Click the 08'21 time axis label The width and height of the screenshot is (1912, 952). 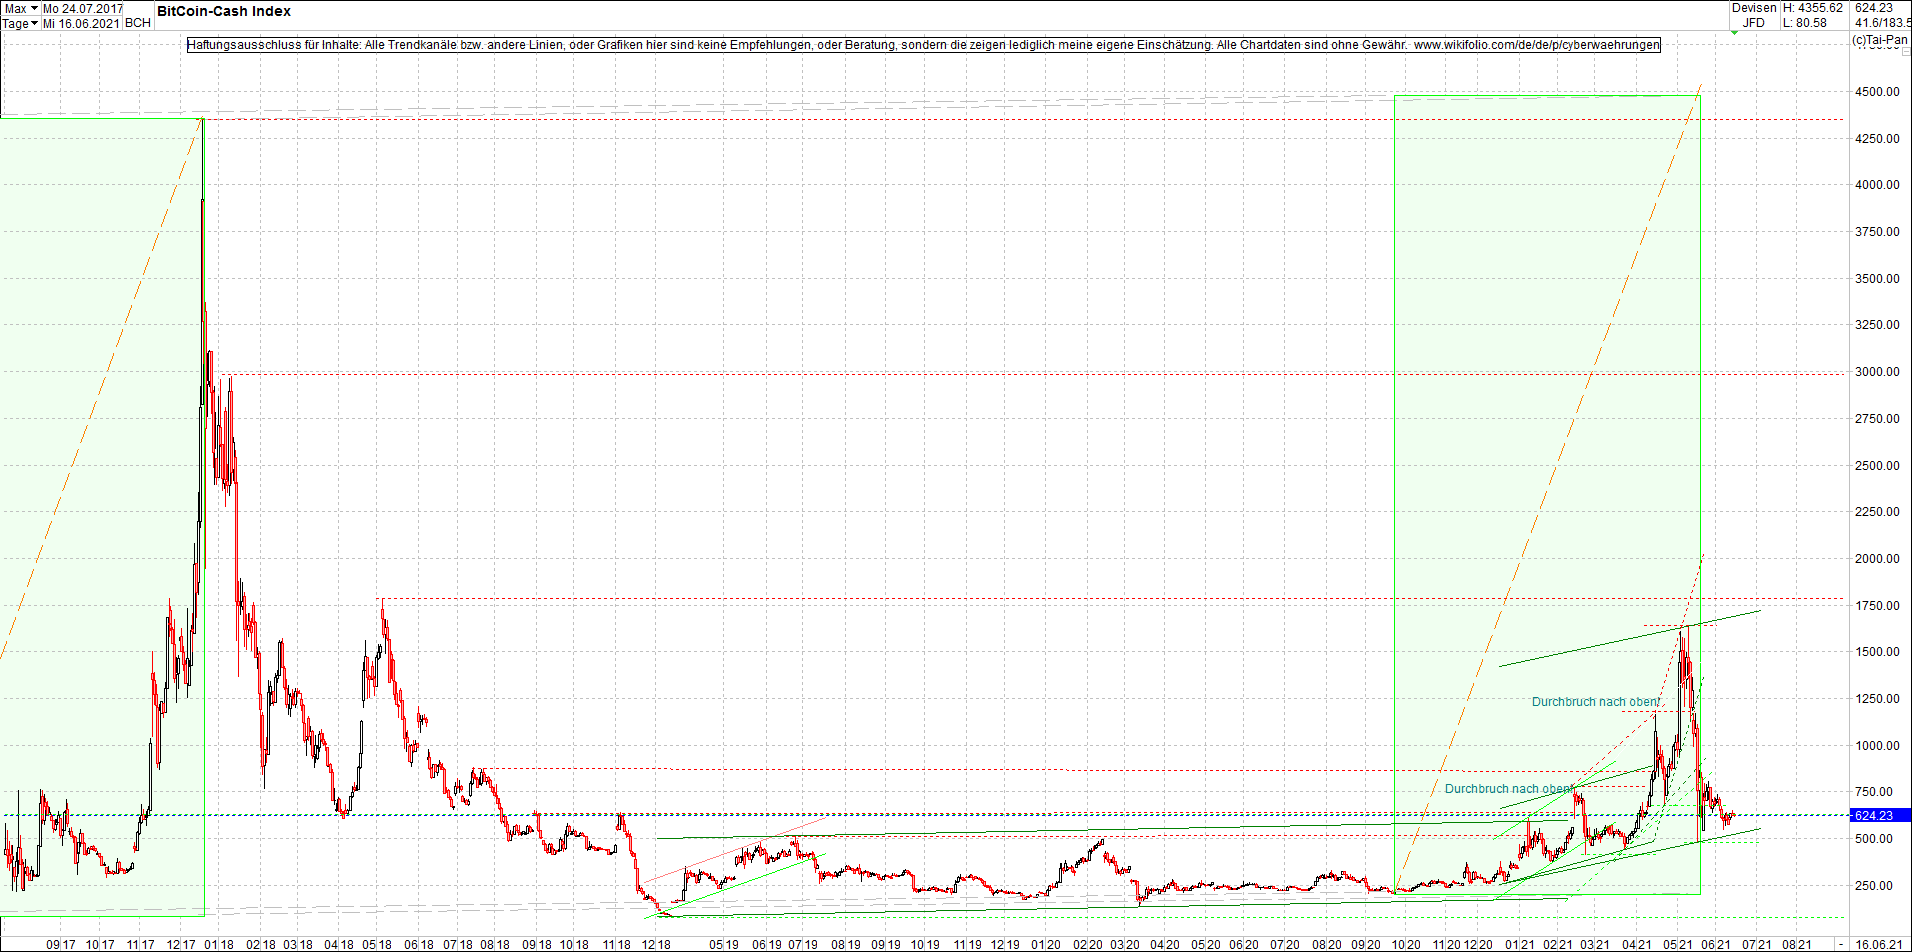[1797, 945]
